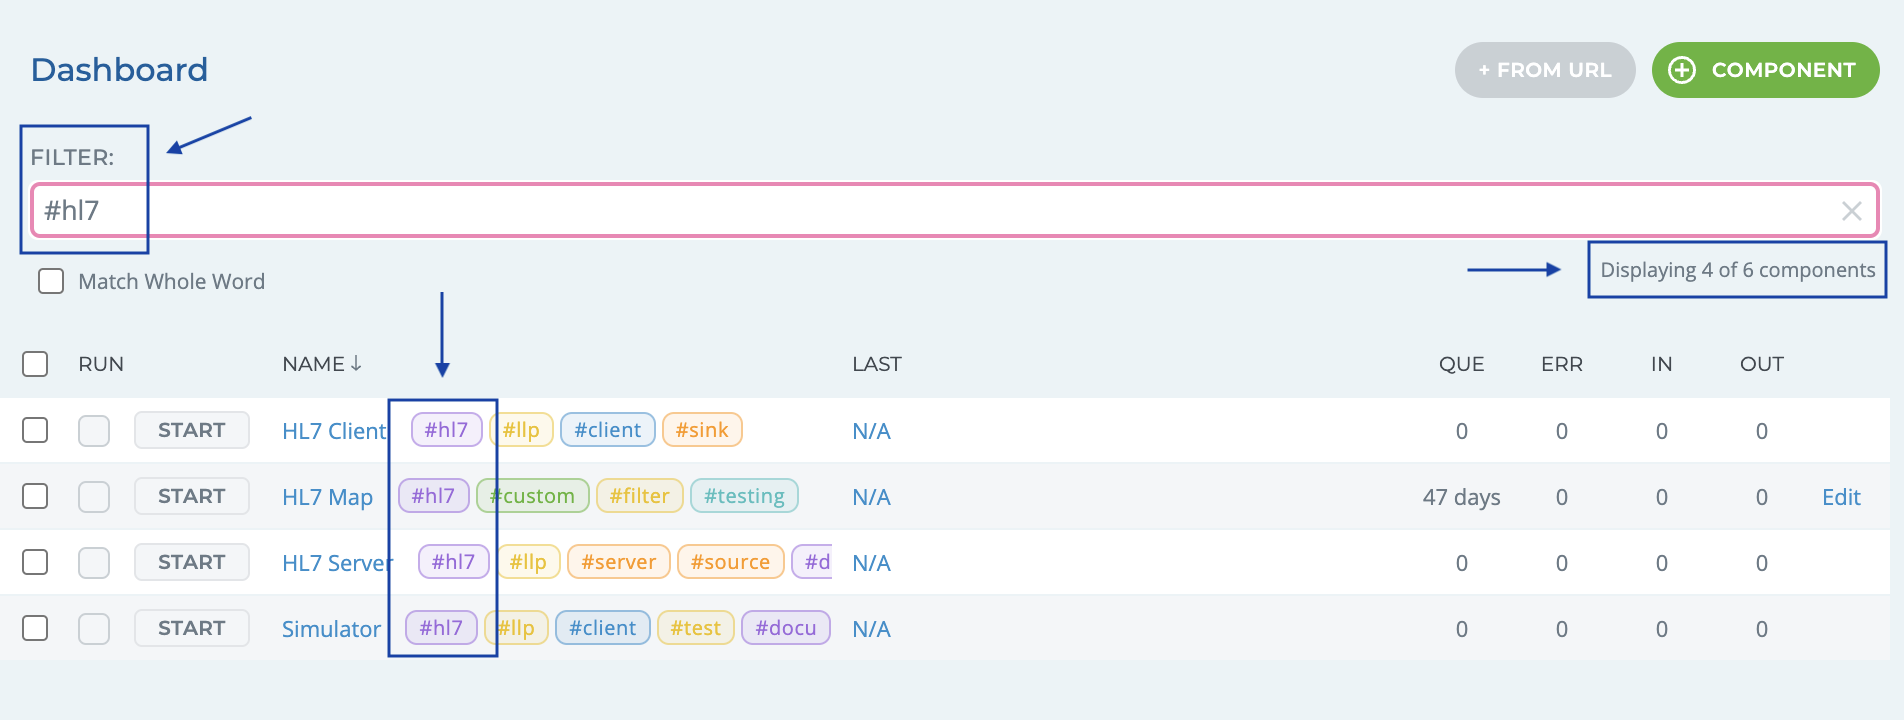Select the #sink tag on HL7 Client

(x=702, y=430)
